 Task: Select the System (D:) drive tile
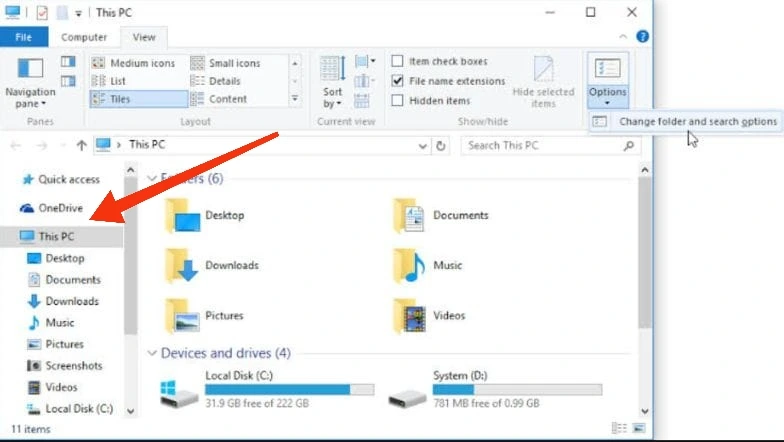(495, 389)
